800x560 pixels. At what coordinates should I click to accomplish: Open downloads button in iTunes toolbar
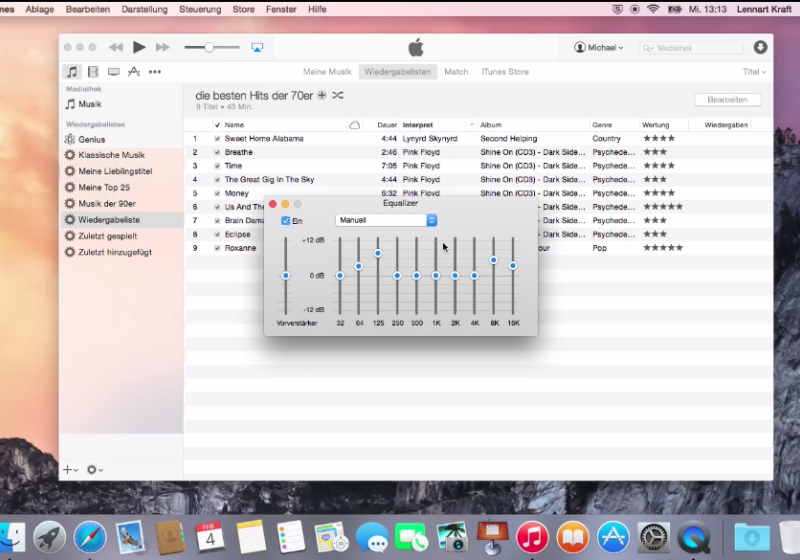click(x=760, y=47)
